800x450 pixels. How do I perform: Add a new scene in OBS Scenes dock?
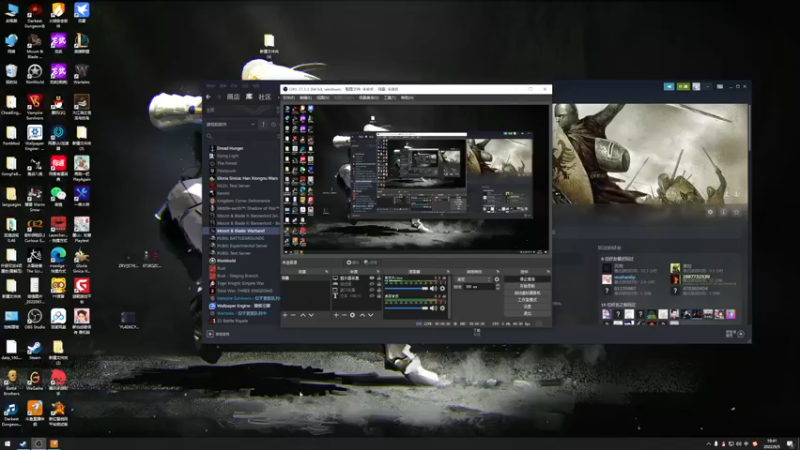point(285,315)
